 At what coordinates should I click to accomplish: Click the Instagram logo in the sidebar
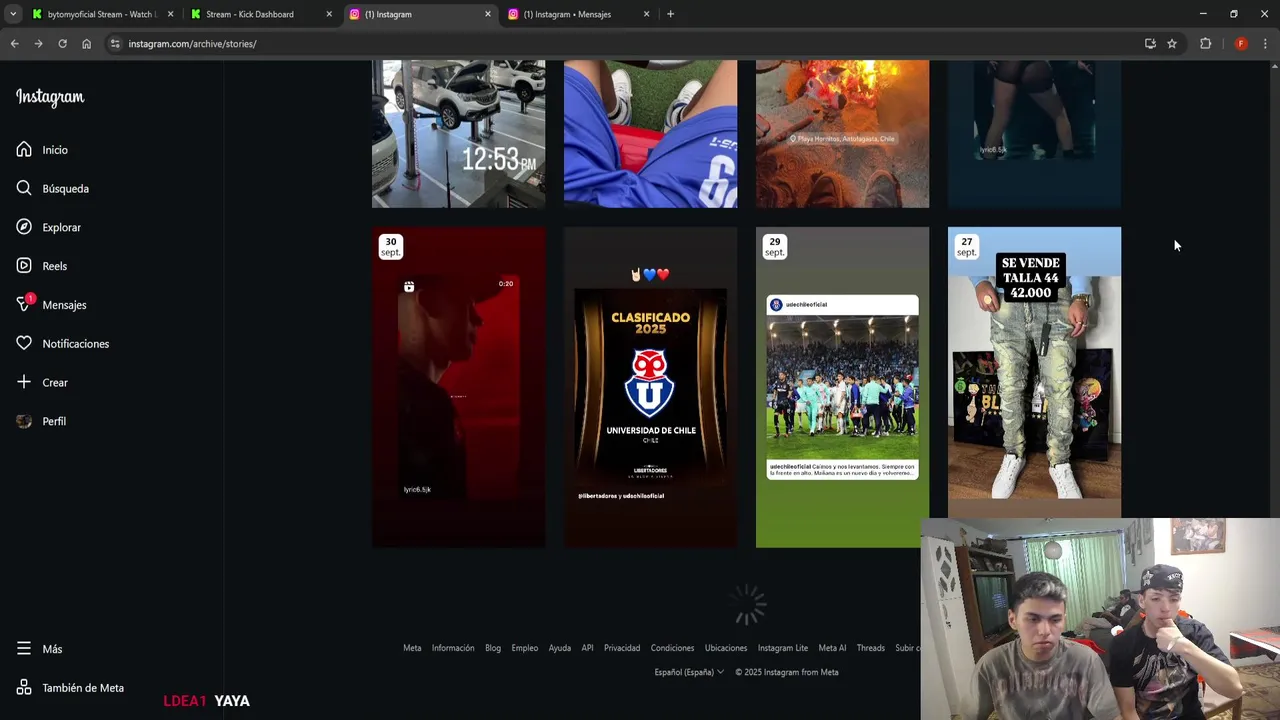point(50,97)
